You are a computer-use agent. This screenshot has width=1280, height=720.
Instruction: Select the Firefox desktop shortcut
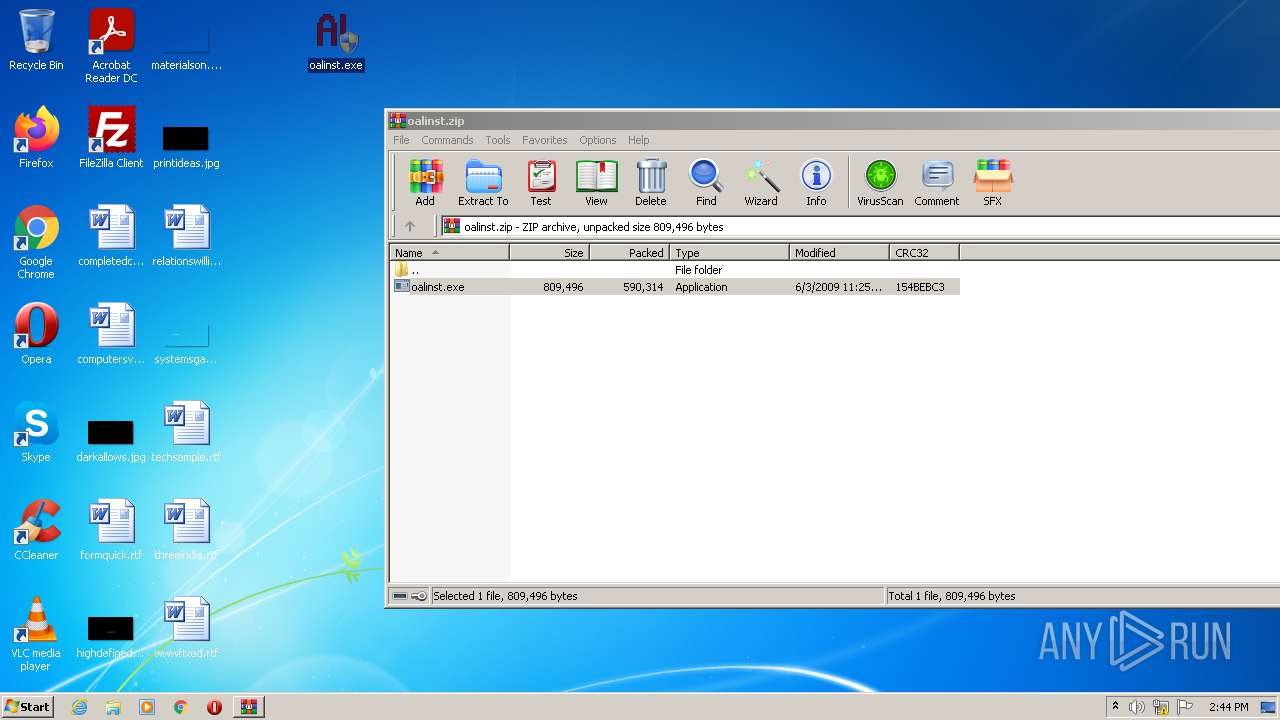[36, 138]
